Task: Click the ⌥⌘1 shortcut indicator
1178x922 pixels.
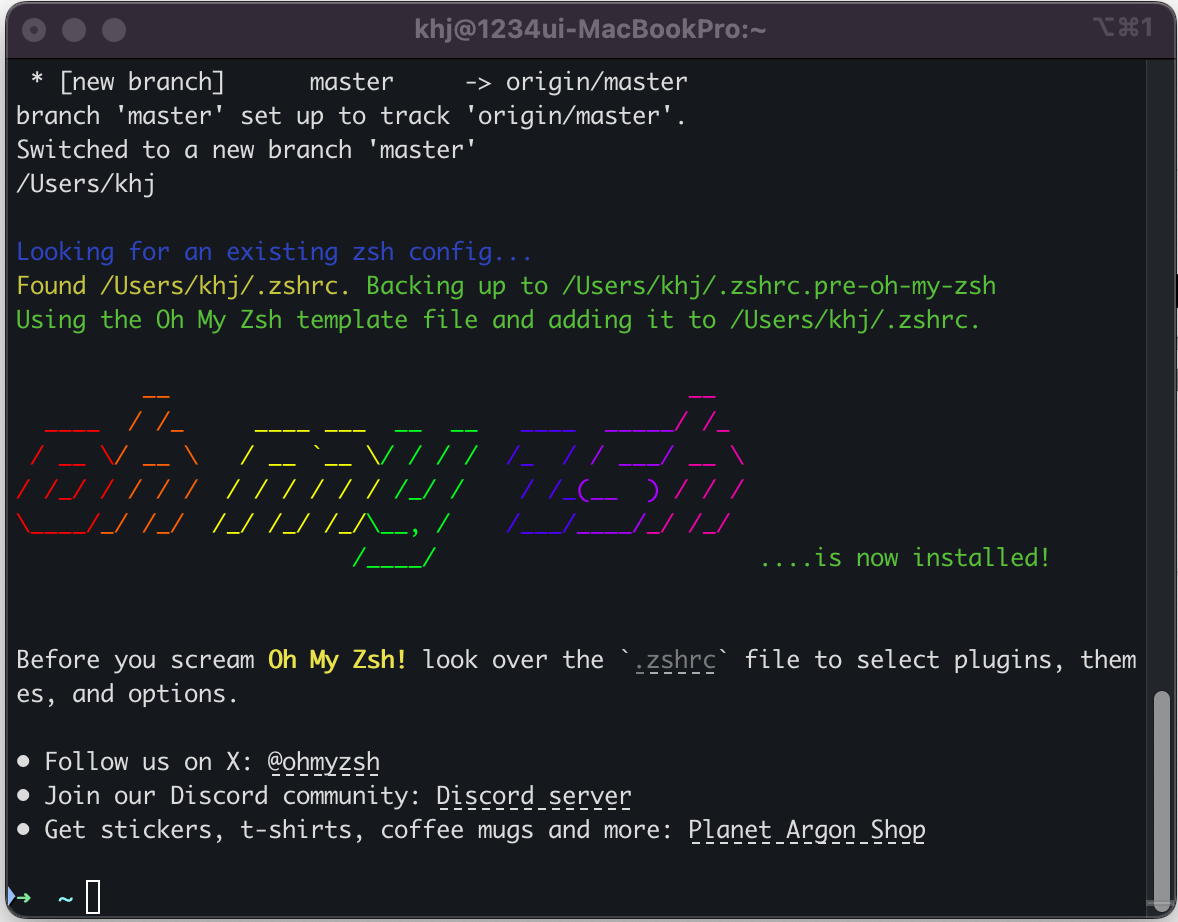Action: [x=1122, y=28]
